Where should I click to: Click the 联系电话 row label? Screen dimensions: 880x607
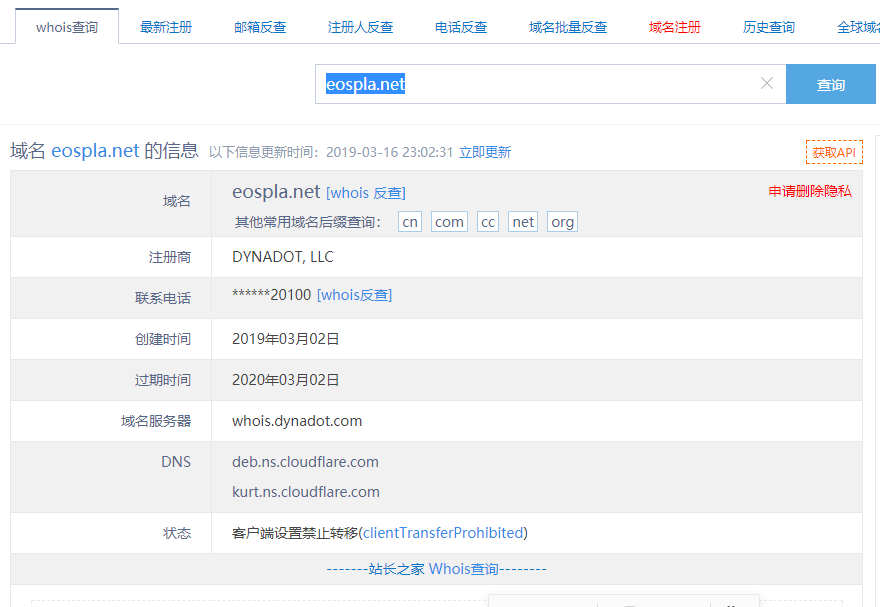tap(163, 298)
